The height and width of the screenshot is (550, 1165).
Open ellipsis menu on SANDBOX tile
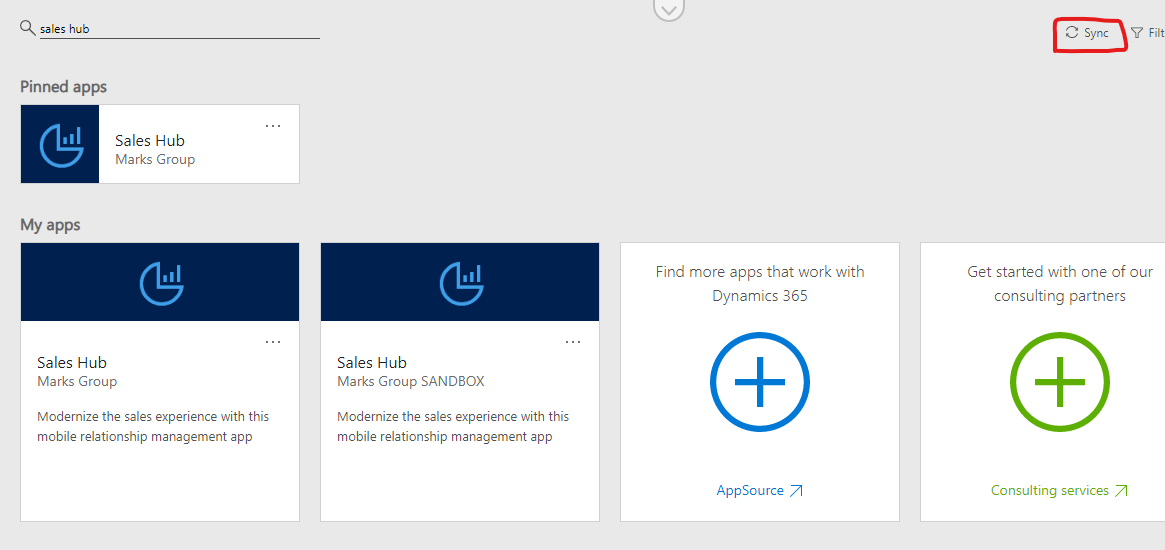[x=573, y=342]
